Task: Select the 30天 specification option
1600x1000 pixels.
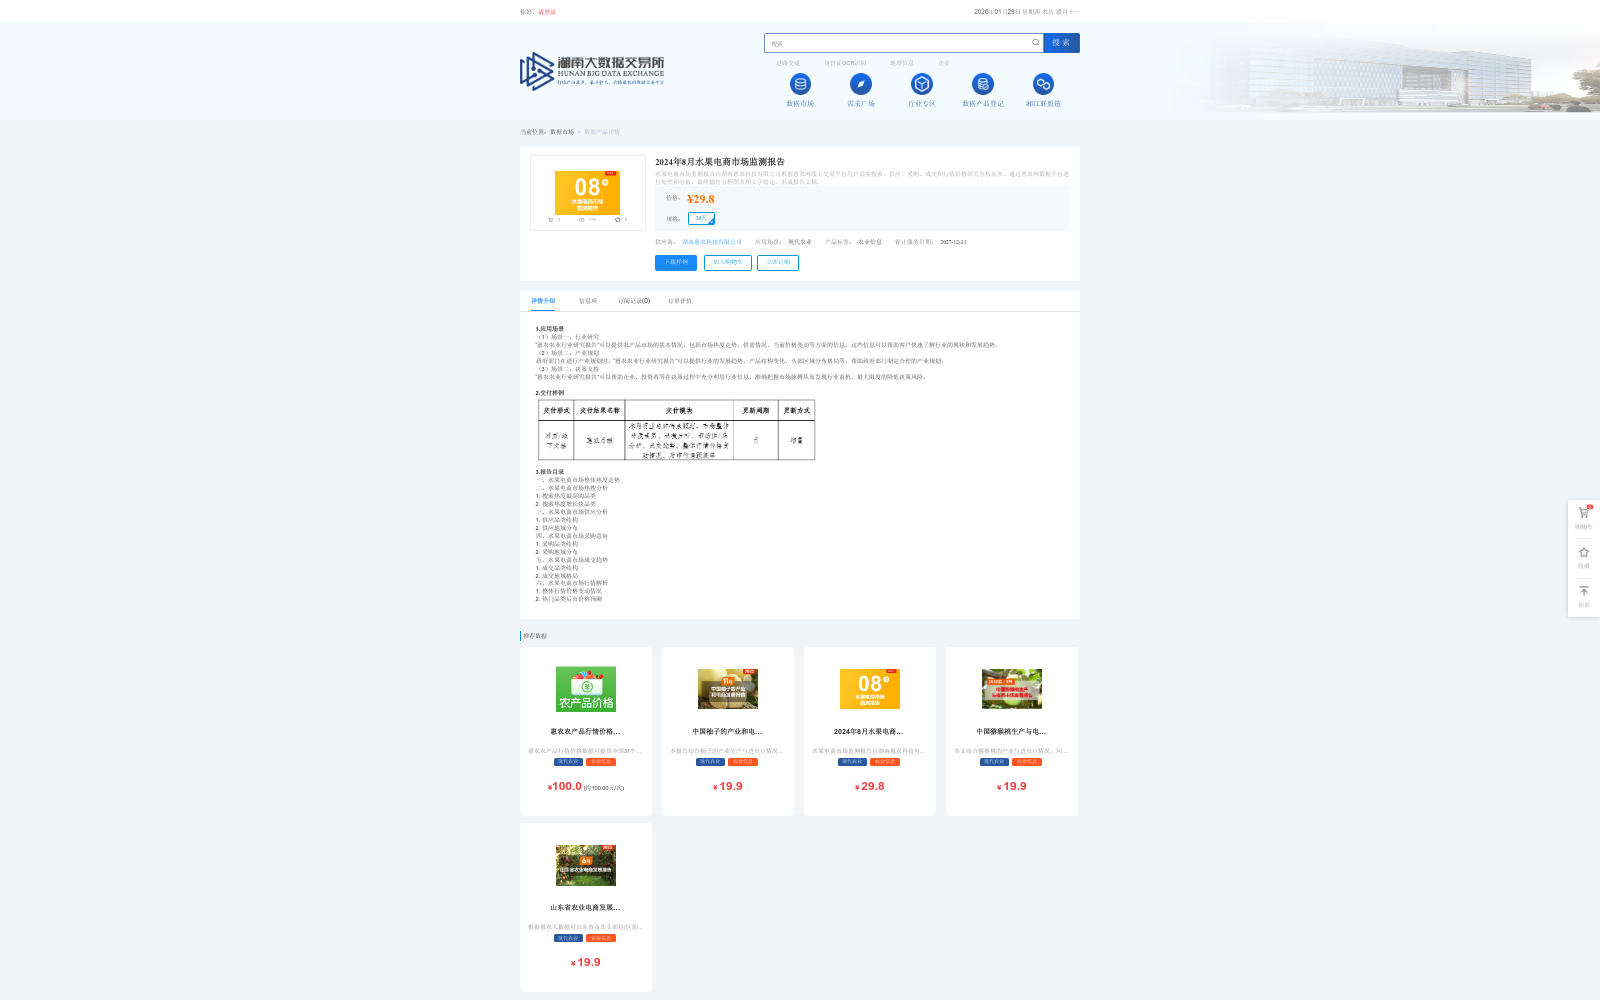Action: coord(701,218)
